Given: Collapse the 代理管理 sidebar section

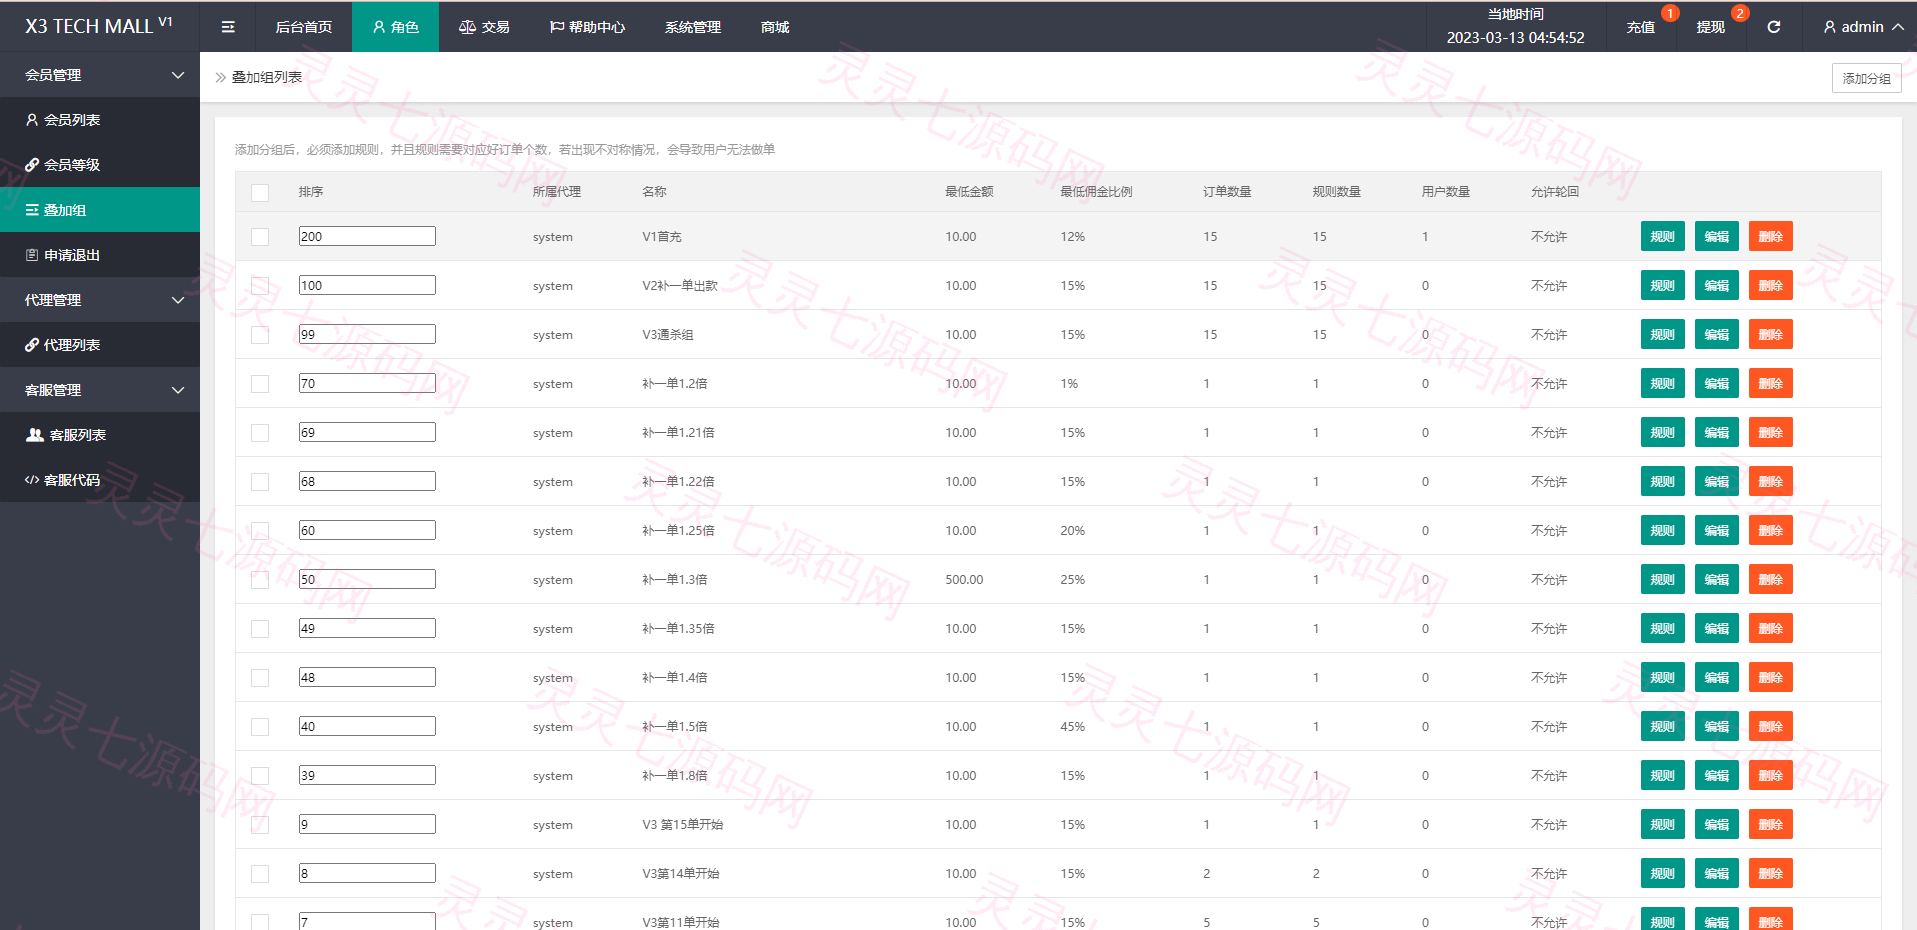Looking at the screenshot, I should (100, 300).
